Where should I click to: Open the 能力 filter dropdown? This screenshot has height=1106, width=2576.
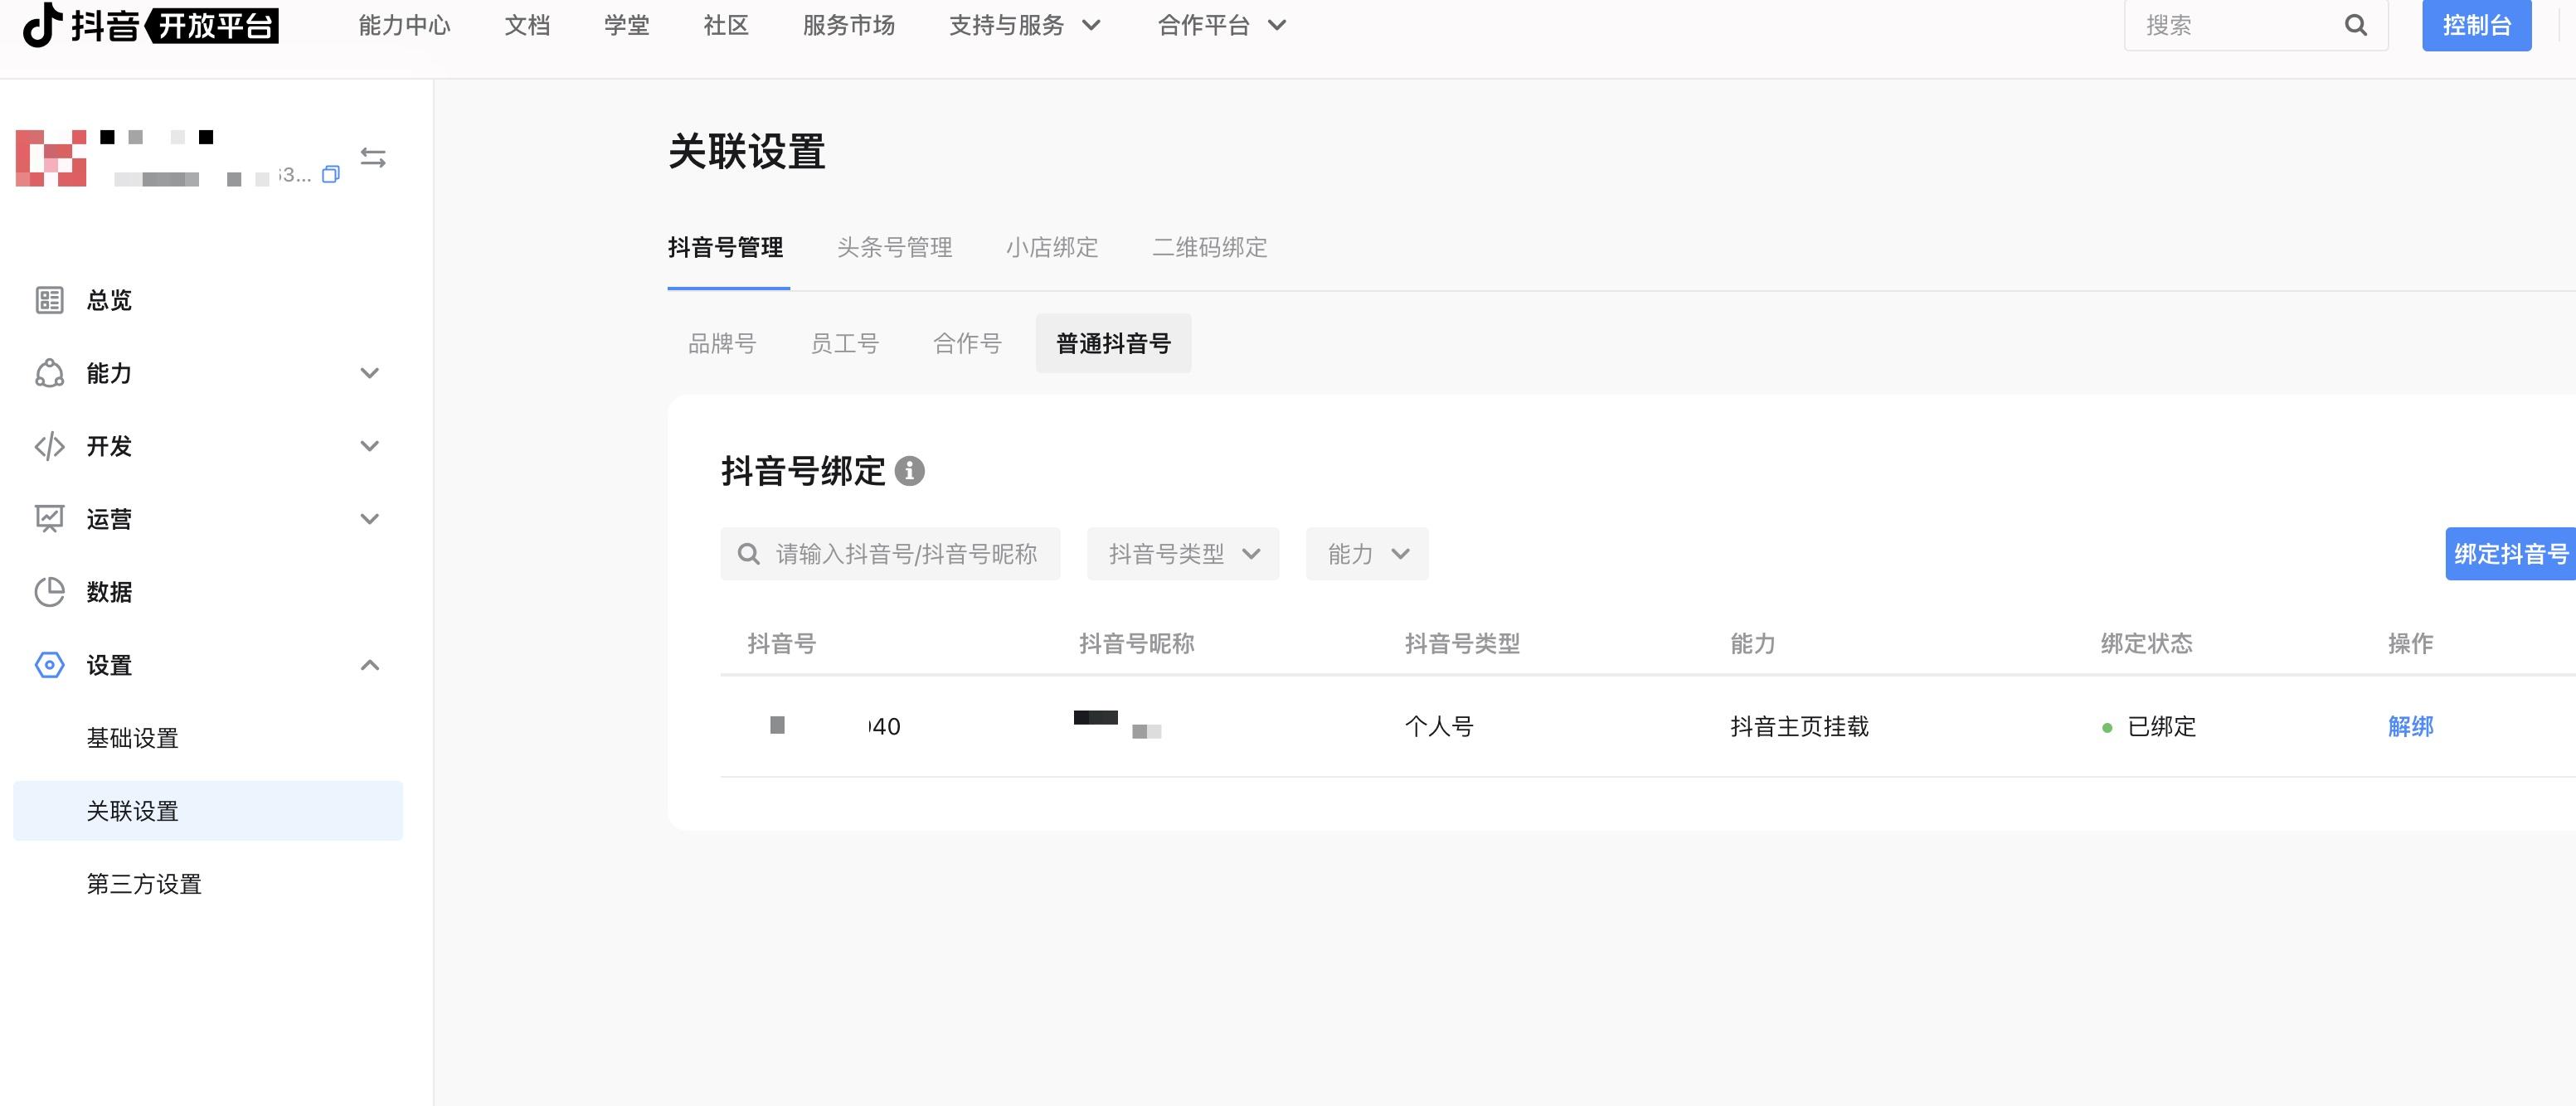(x=1367, y=554)
